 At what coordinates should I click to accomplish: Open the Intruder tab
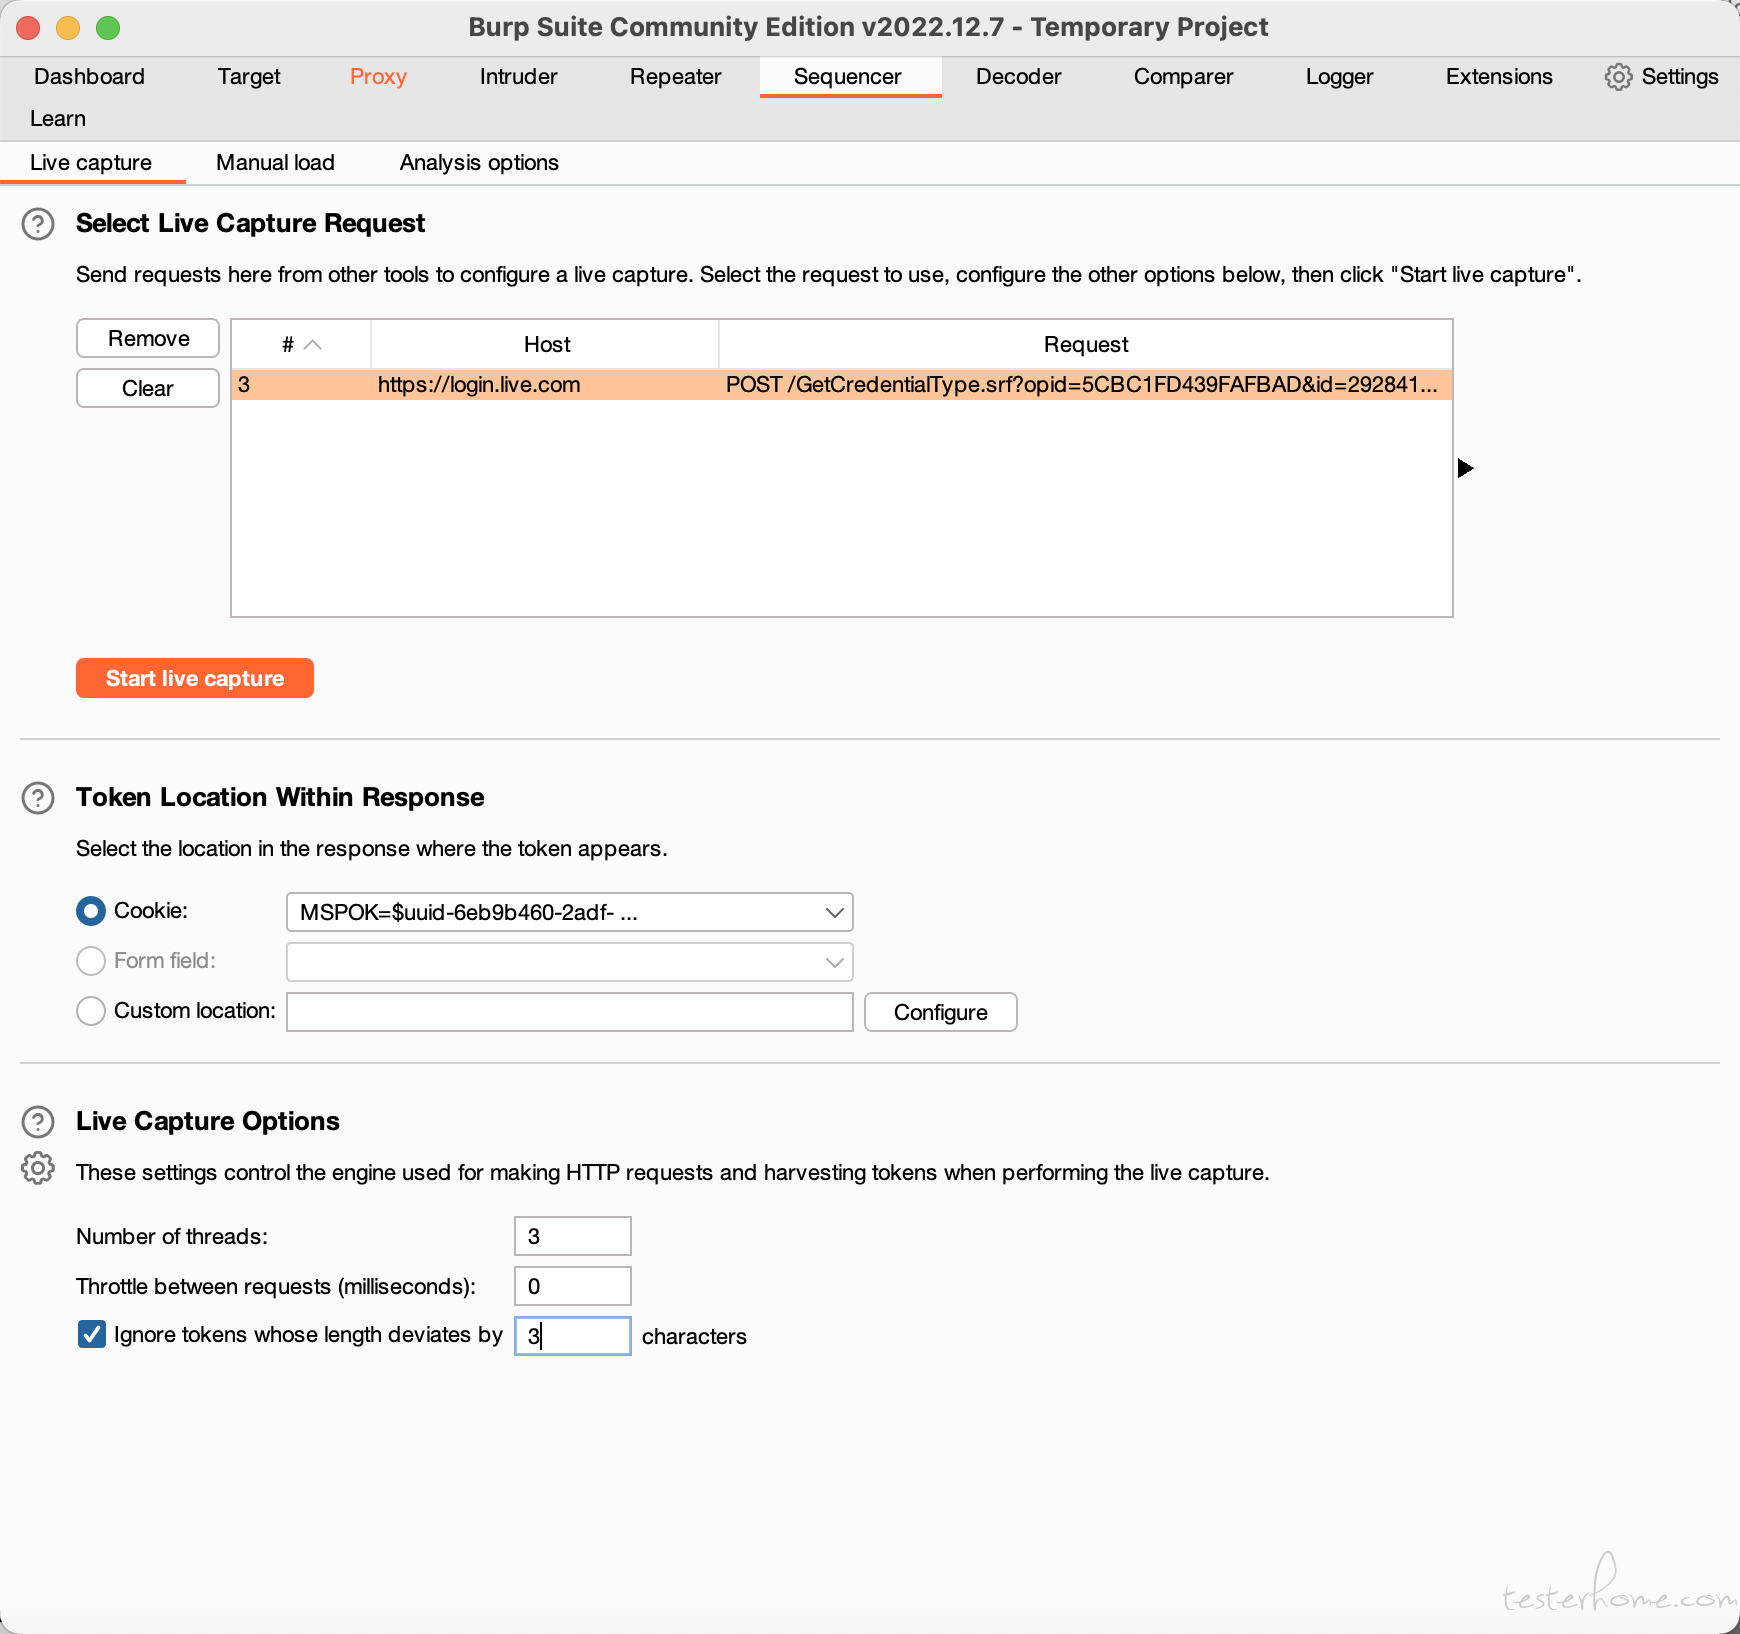click(518, 77)
